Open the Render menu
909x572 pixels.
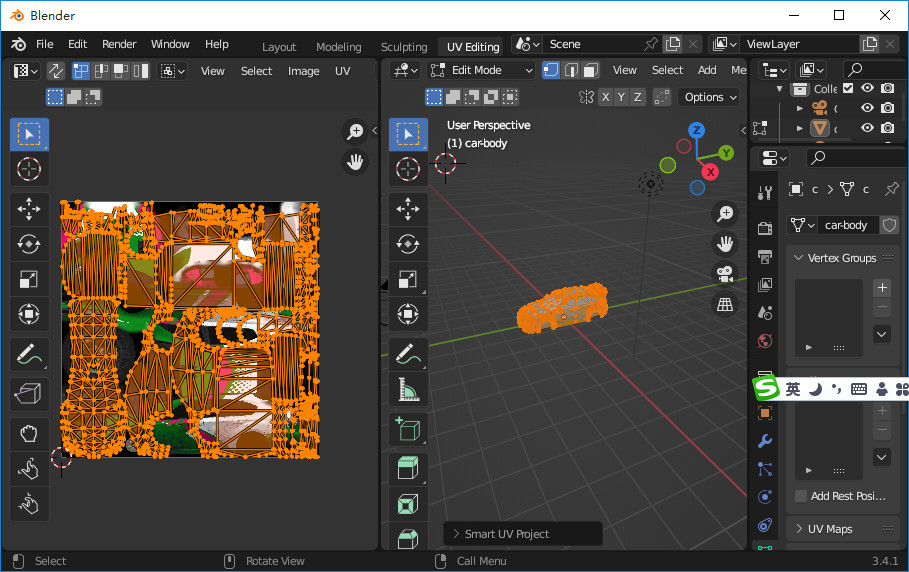[x=119, y=44]
